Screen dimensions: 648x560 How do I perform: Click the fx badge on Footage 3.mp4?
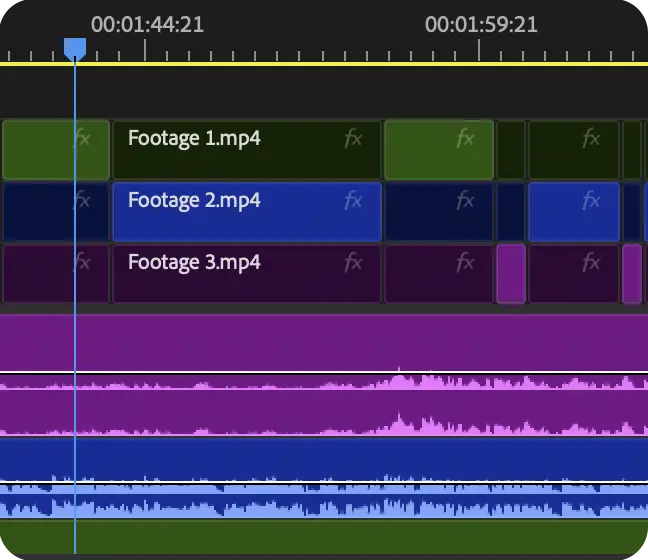pyautogui.click(x=352, y=263)
